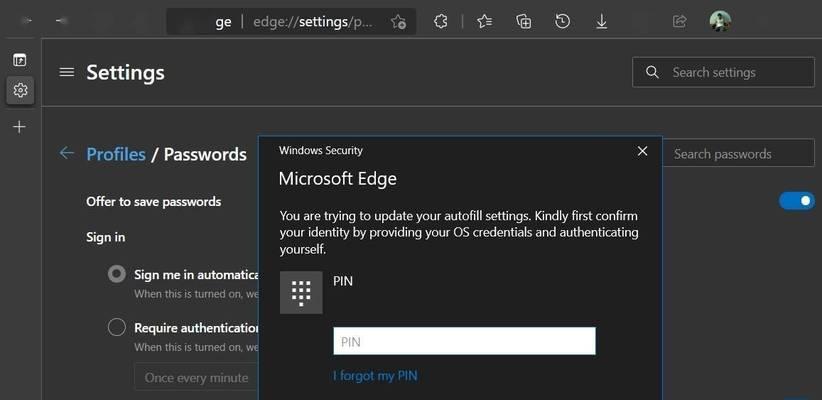Viewport: 822px width, 400px height.
Task: Open the tab actions icon in sidebar
Action: point(19,60)
